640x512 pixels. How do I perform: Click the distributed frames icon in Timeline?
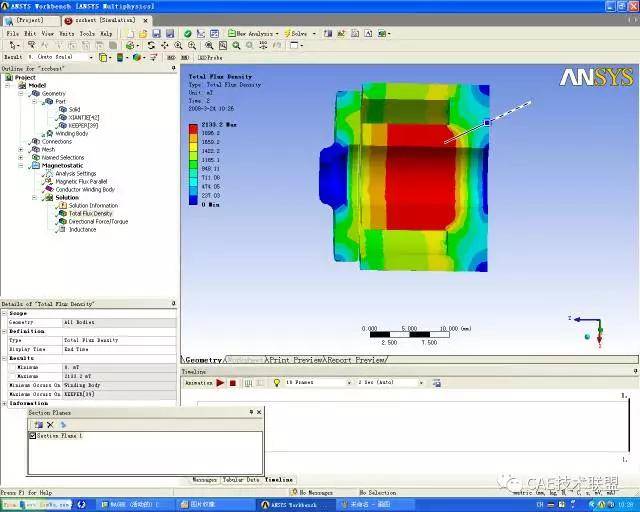(x=248, y=383)
